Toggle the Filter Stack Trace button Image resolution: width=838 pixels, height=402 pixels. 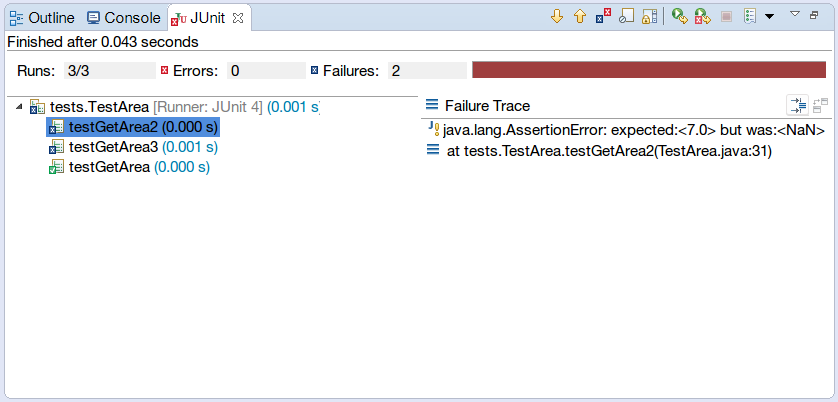[797, 105]
